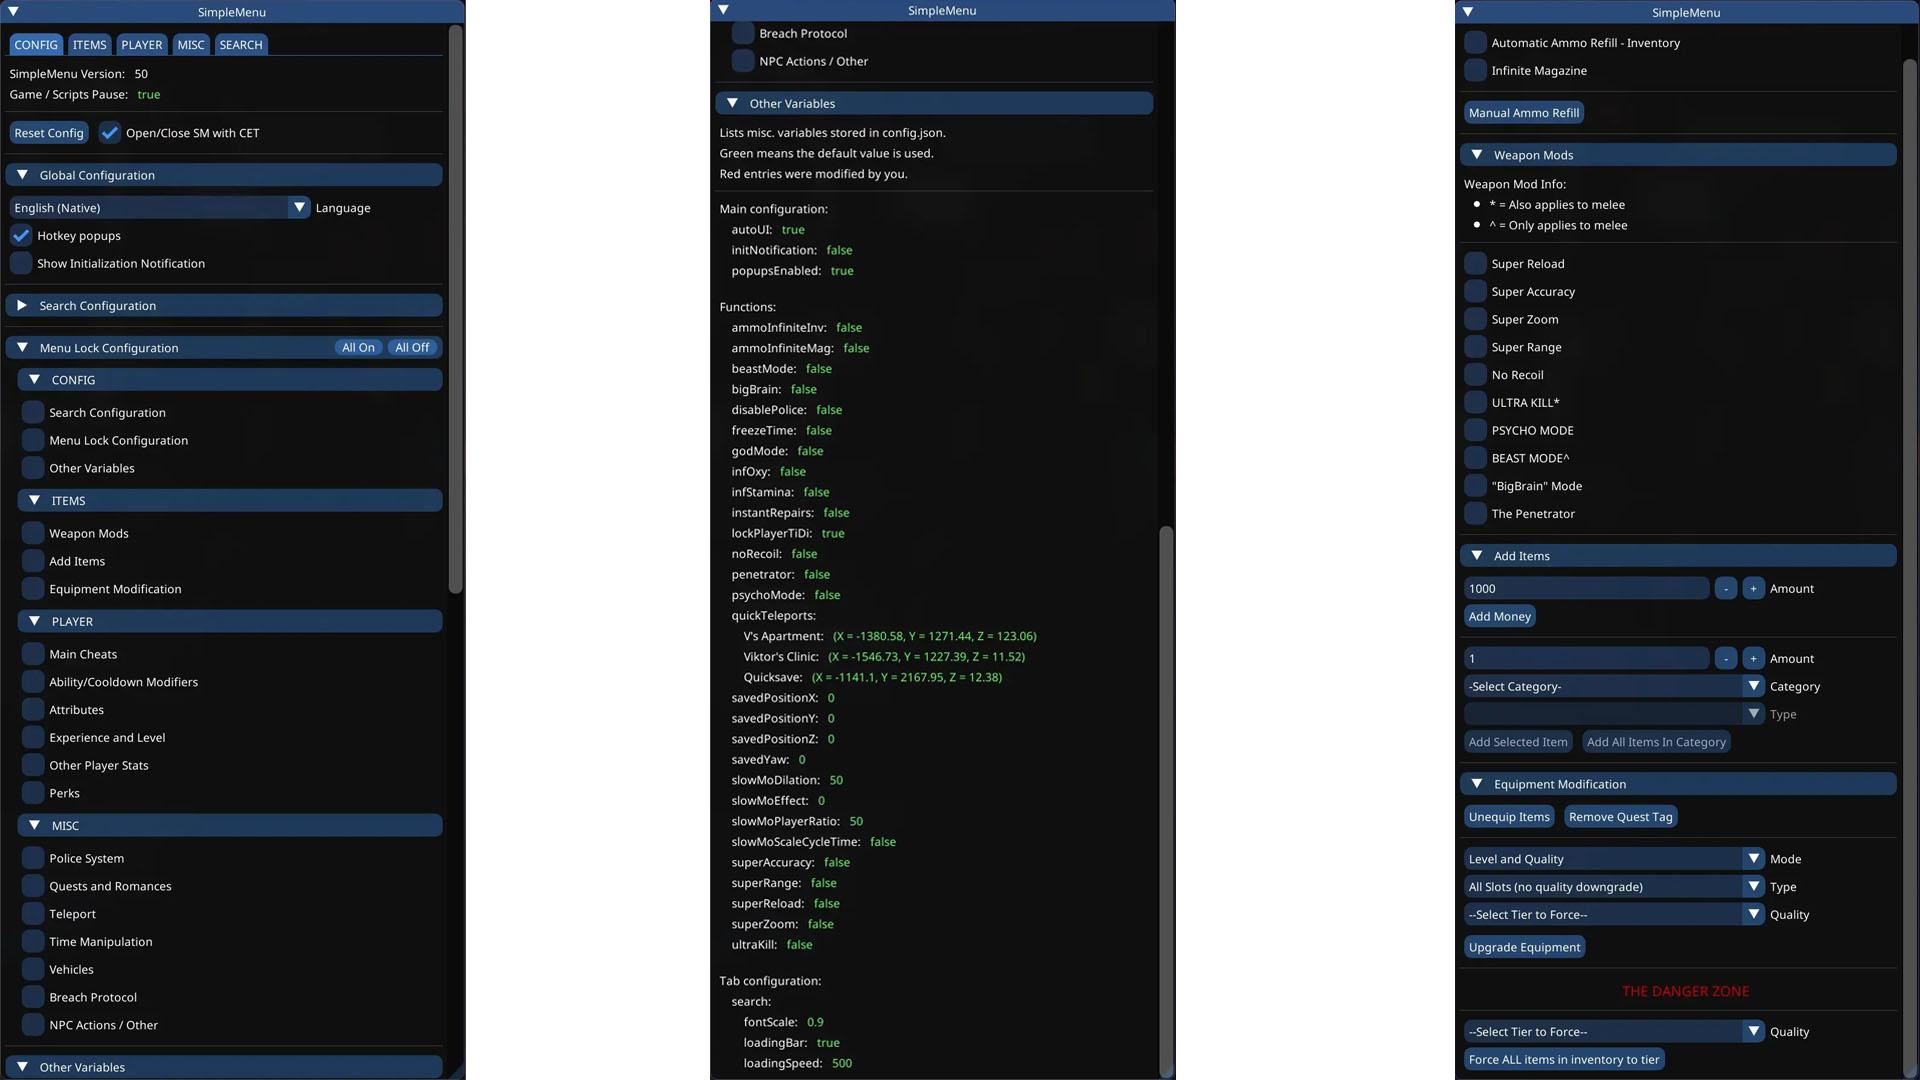Screen dimensions: 1920x1080
Task: Open the Language dropdown
Action: (160, 208)
